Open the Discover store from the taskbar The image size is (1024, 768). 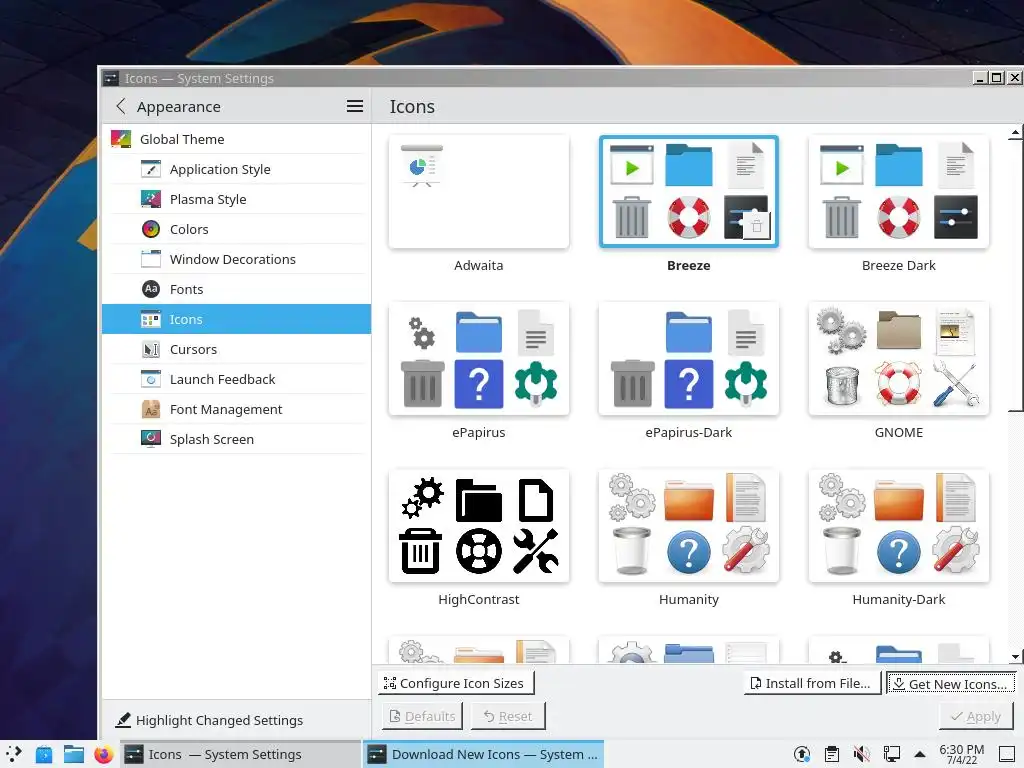click(44, 754)
